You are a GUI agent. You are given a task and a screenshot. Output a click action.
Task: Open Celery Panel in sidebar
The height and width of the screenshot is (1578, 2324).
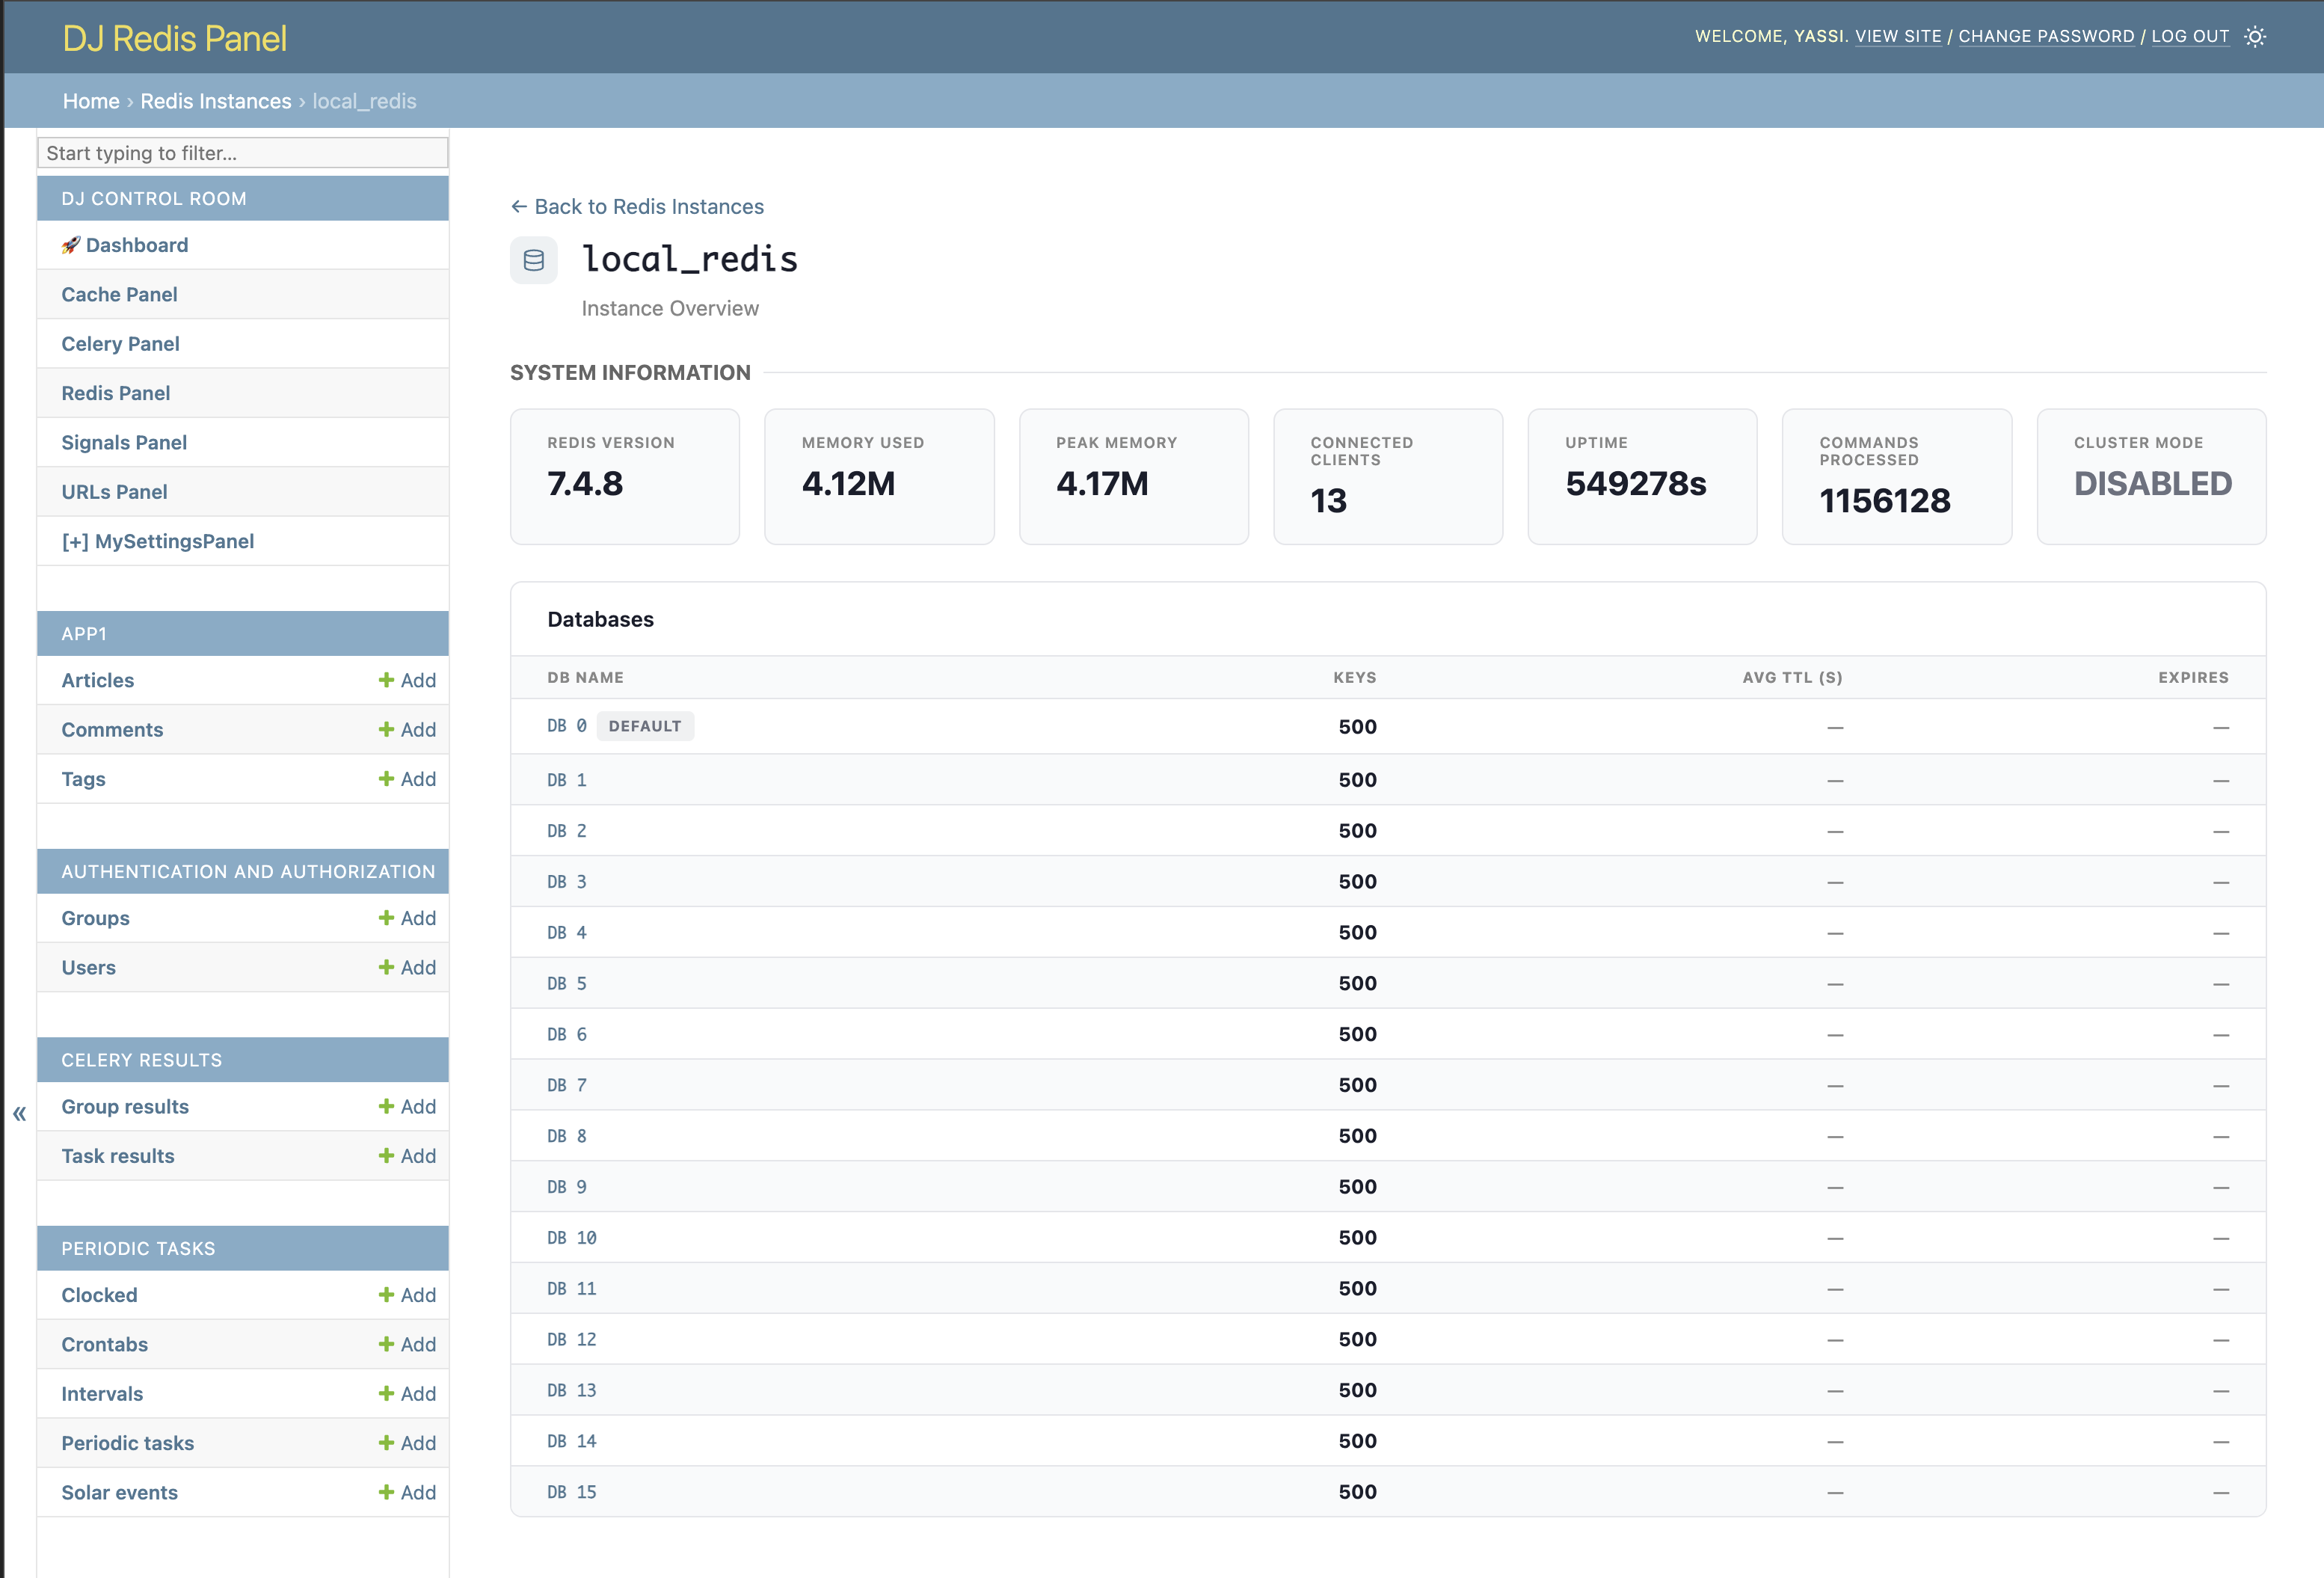point(120,344)
